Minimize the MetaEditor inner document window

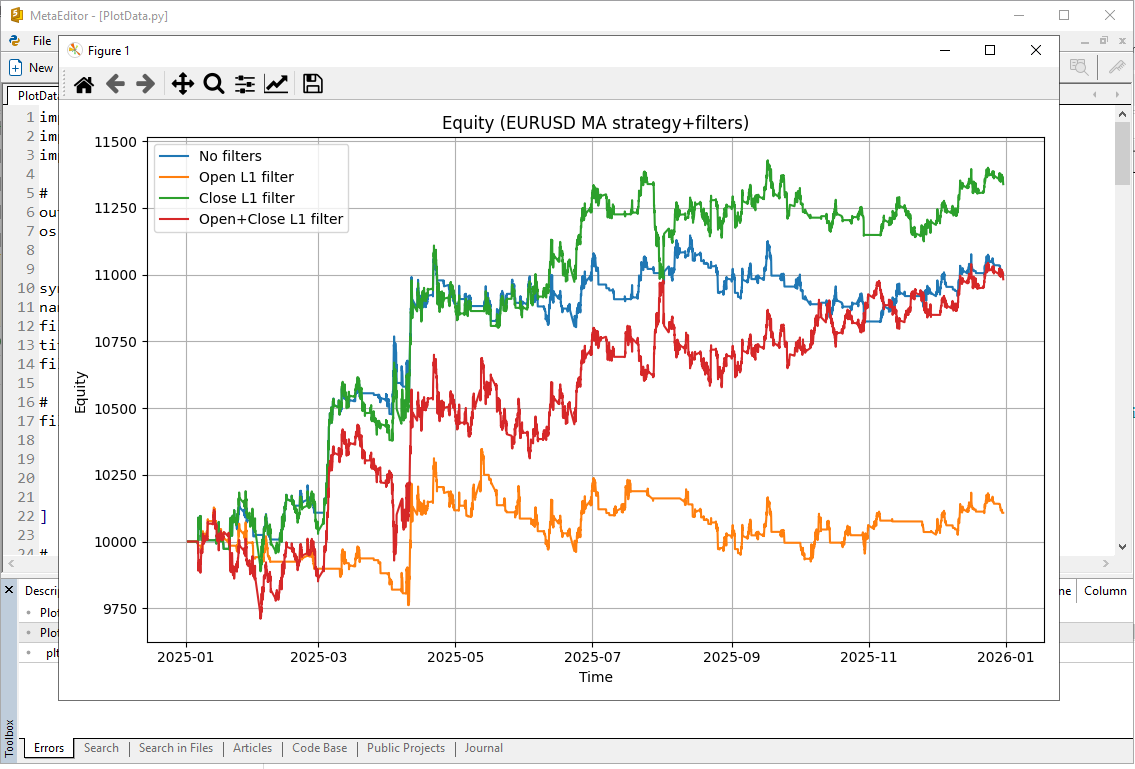[1085, 41]
